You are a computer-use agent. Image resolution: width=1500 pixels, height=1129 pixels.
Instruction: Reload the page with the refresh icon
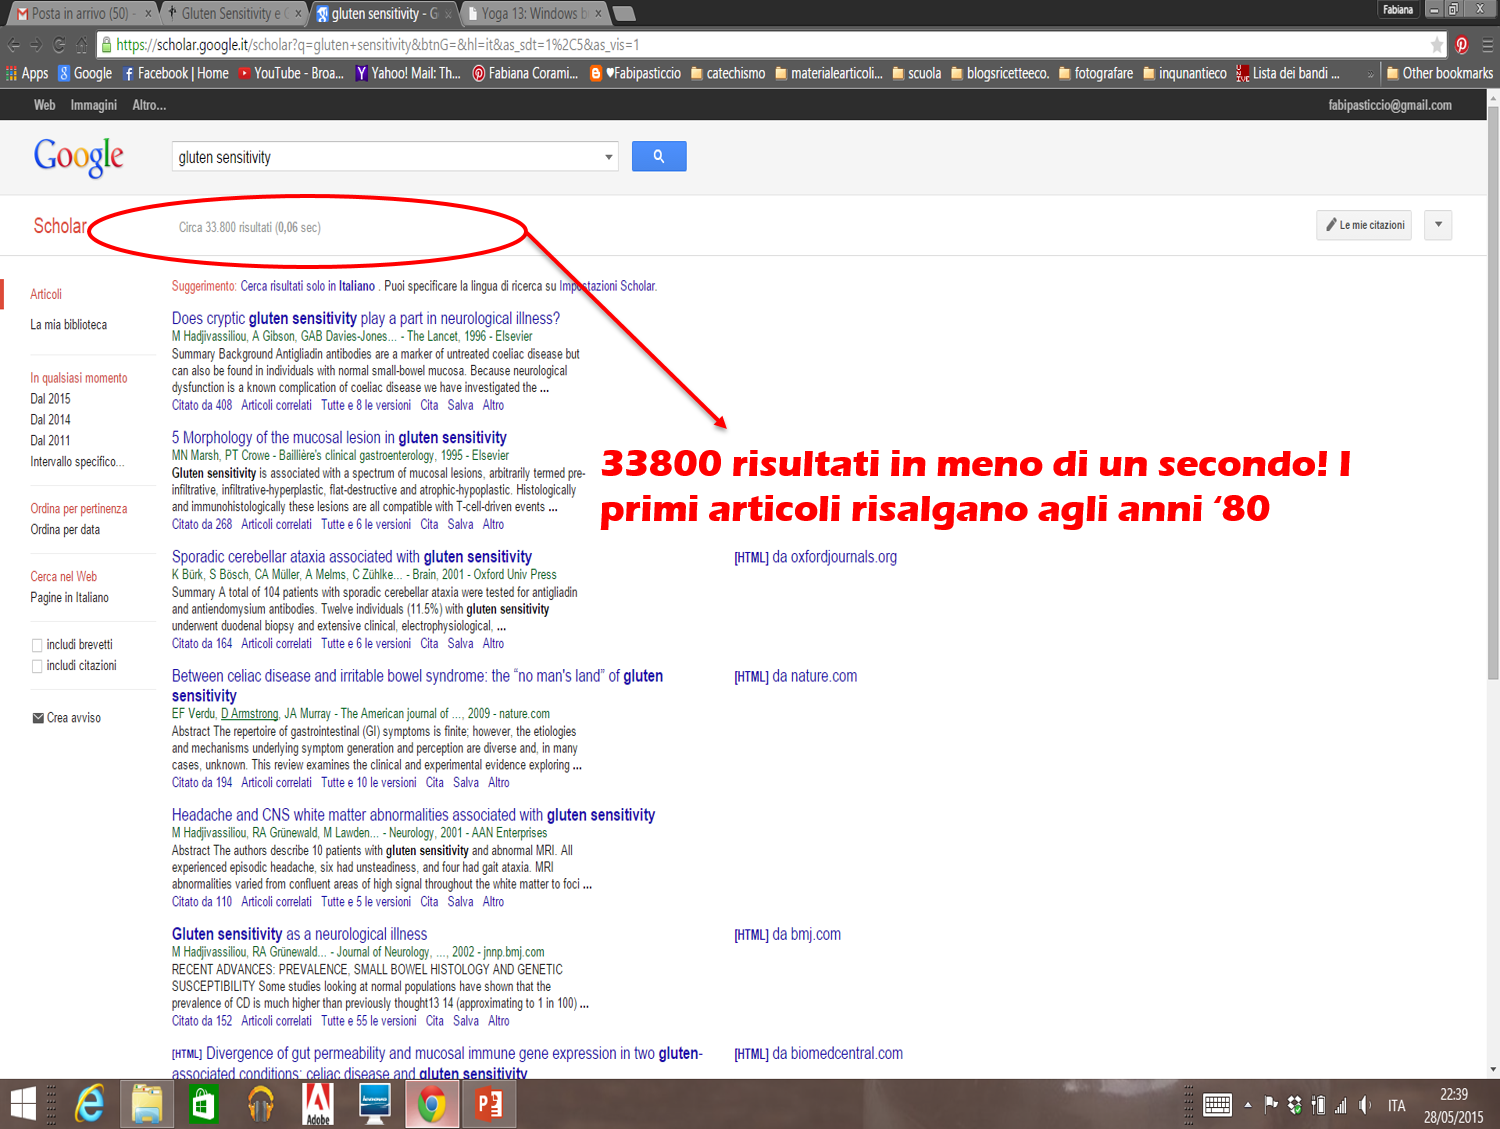pos(59,45)
